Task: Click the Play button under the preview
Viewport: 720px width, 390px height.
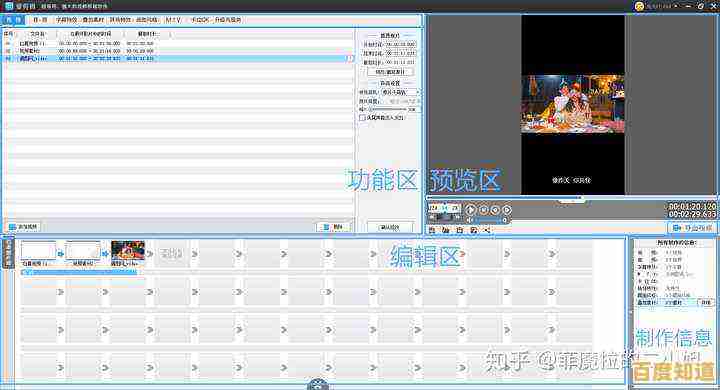Action: (471, 210)
